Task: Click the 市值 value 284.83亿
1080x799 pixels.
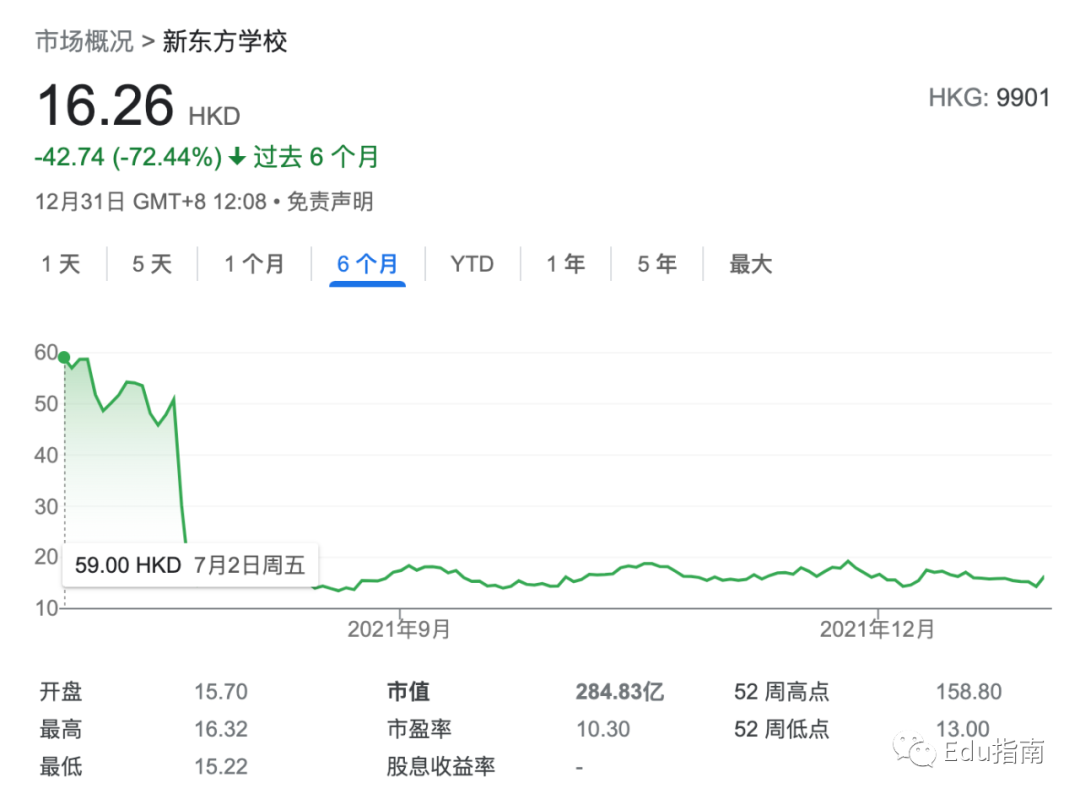Action: pos(620,692)
